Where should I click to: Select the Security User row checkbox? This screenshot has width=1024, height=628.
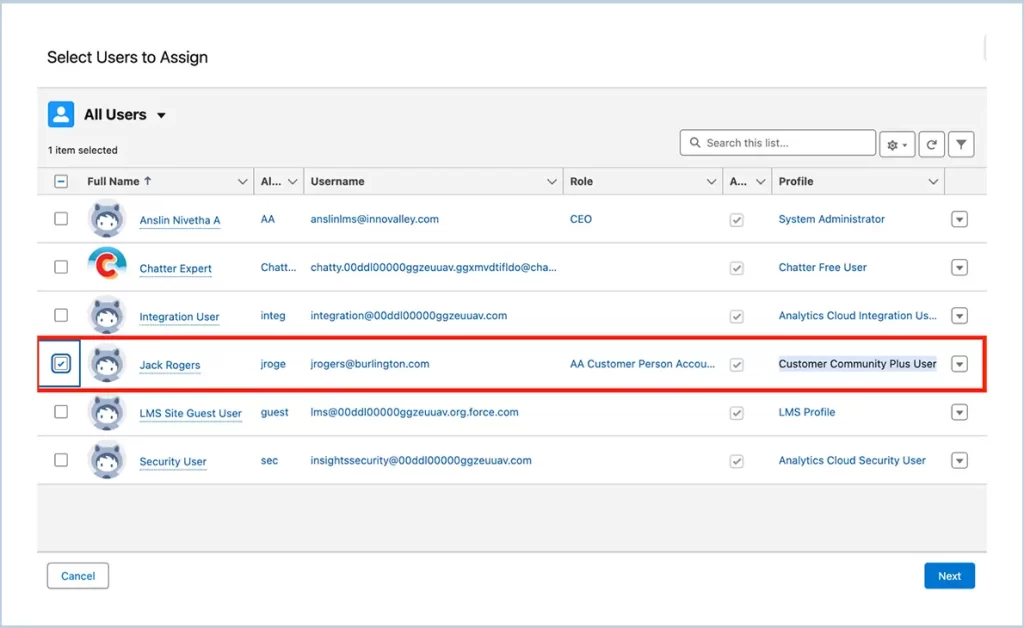pos(61,460)
